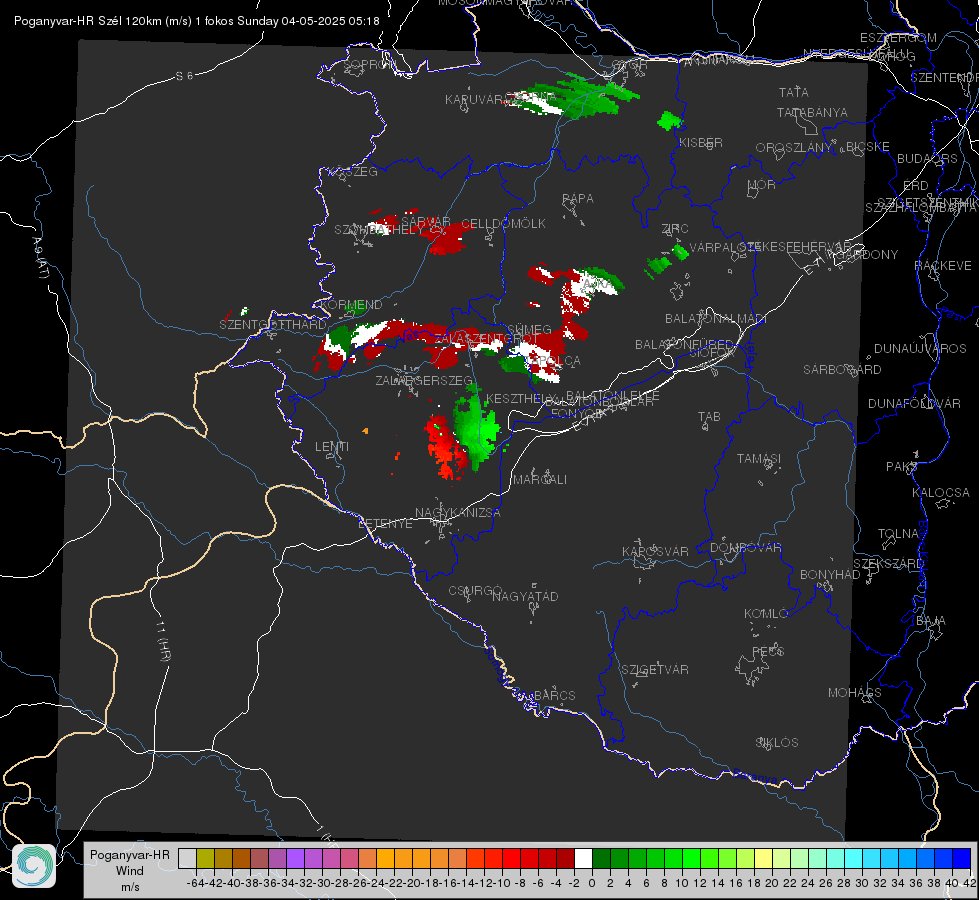Screen dimensions: 979x900
Task: Click the 'KALOCSA' city label
Action: (940, 492)
